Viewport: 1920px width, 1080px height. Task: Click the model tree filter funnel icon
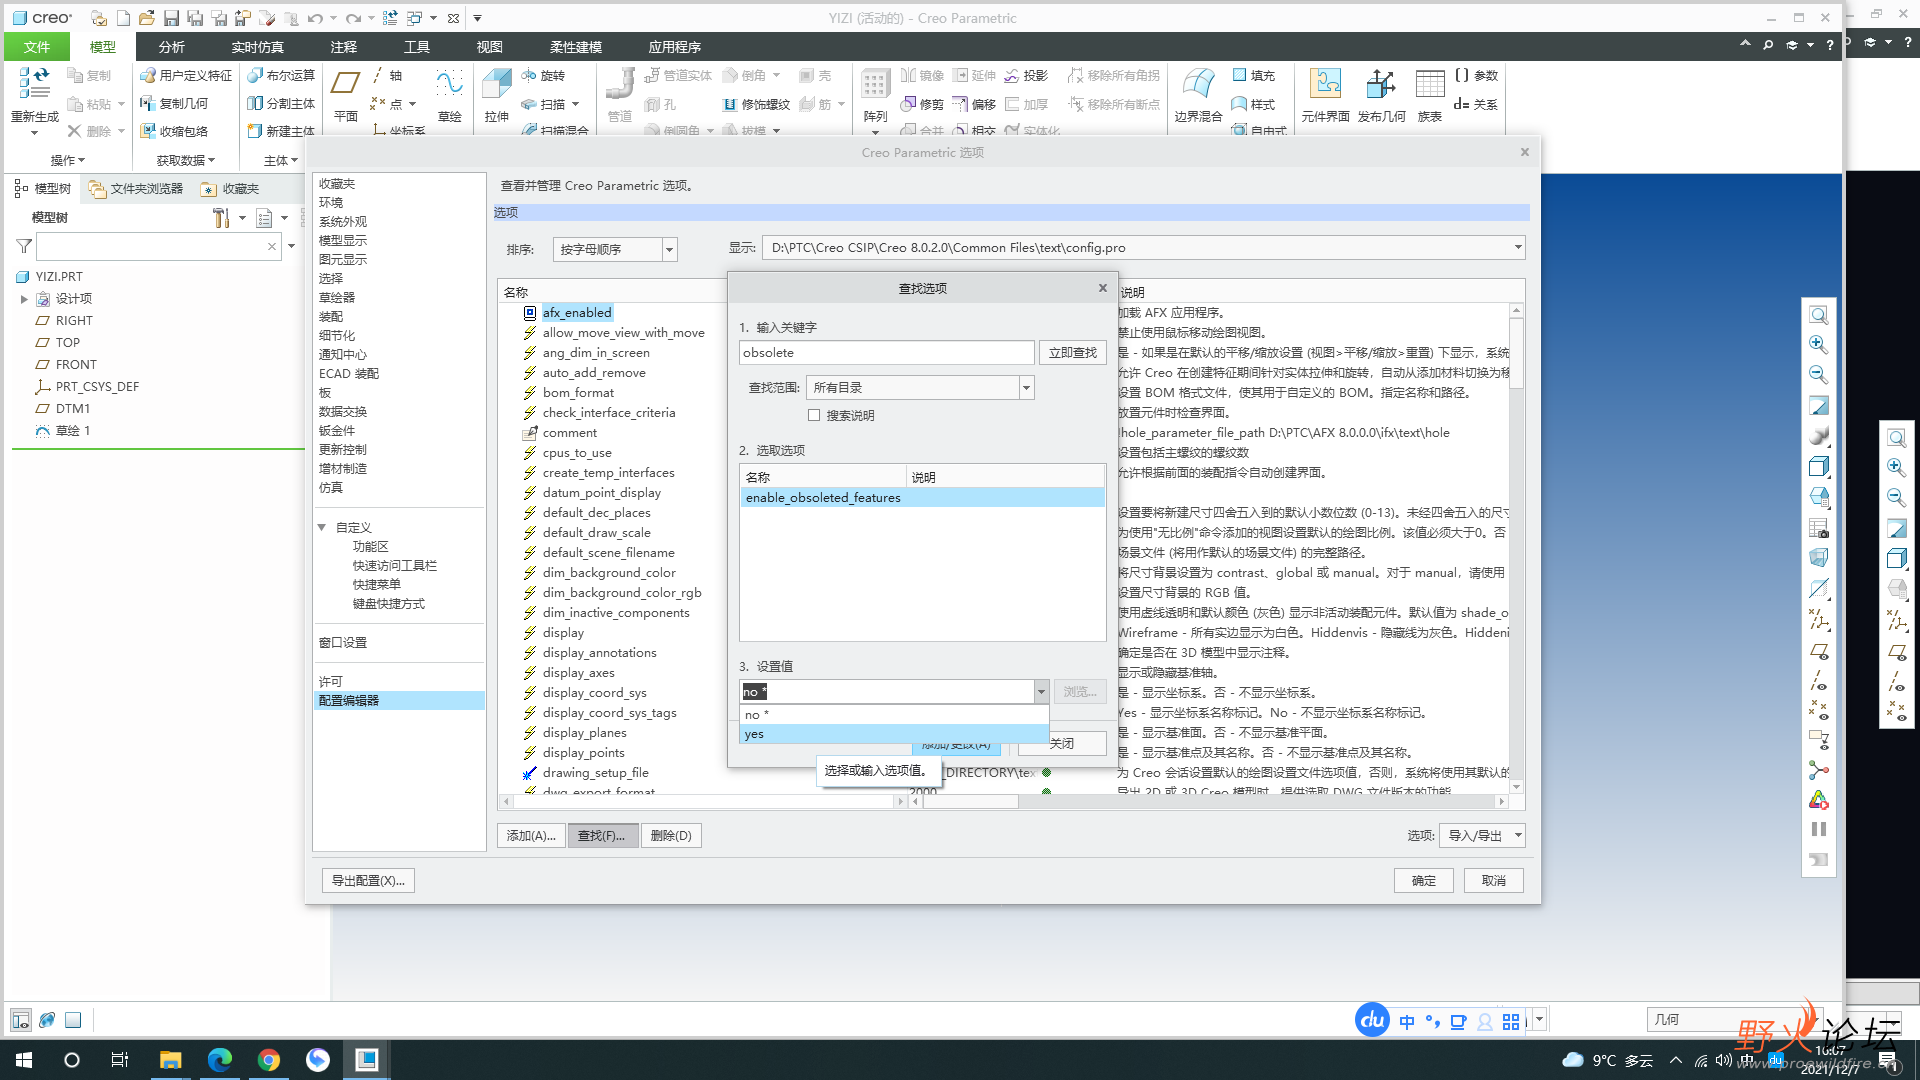[24, 246]
